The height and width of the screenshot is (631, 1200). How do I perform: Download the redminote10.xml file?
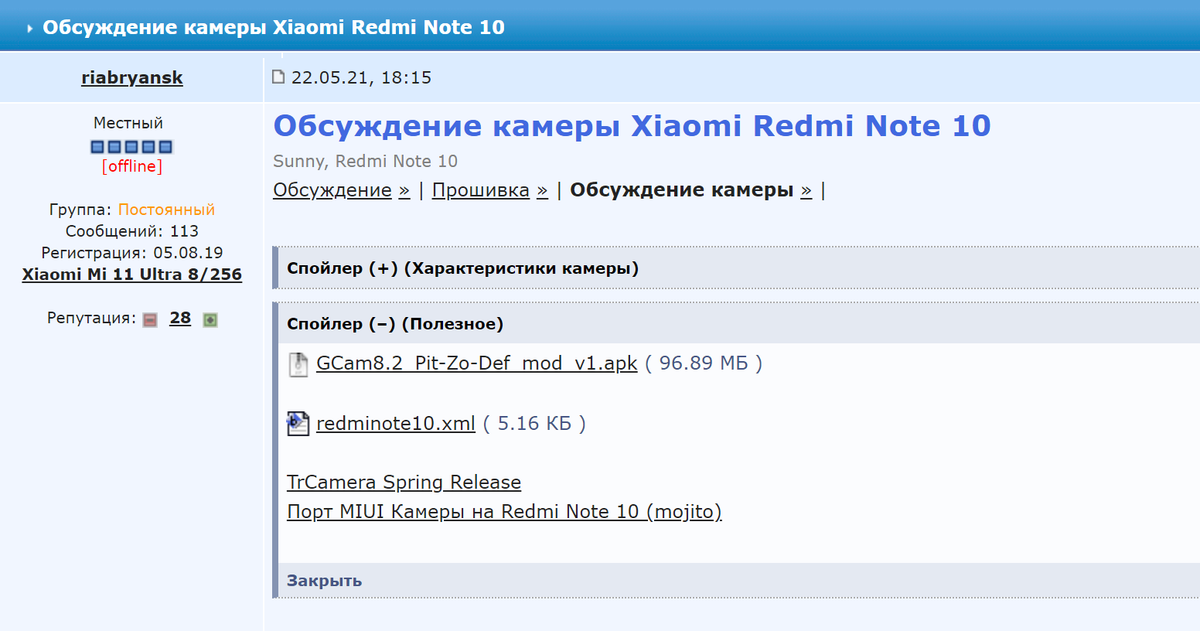[395, 423]
